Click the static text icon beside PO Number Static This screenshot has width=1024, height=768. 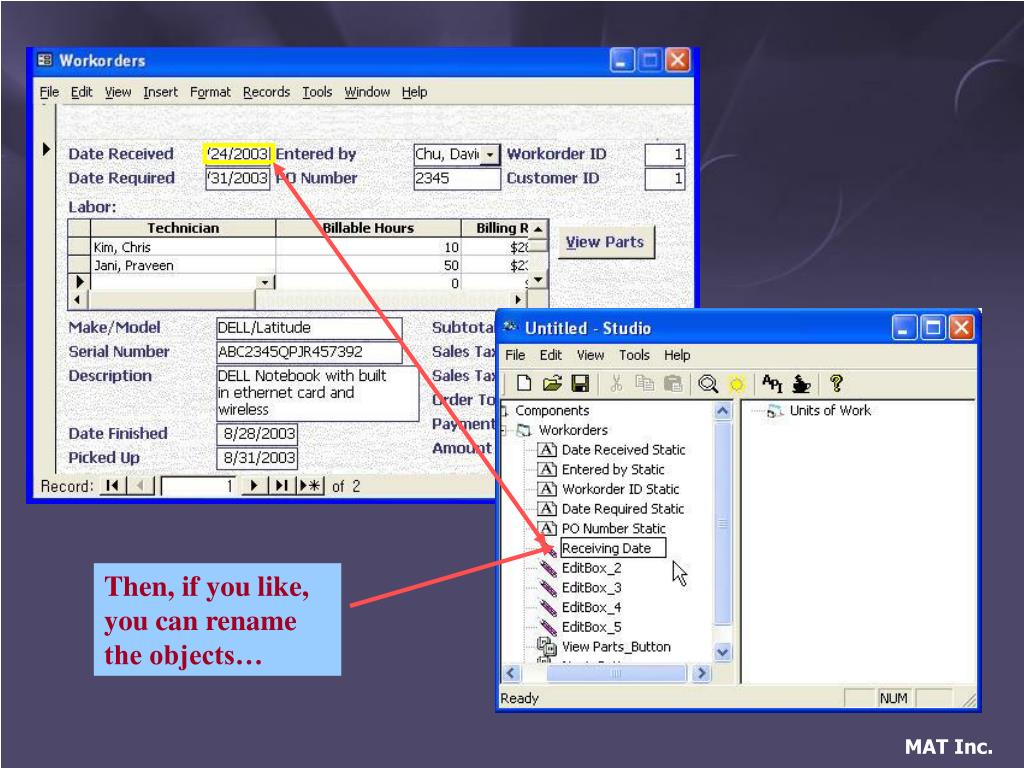pyautogui.click(x=547, y=528)
